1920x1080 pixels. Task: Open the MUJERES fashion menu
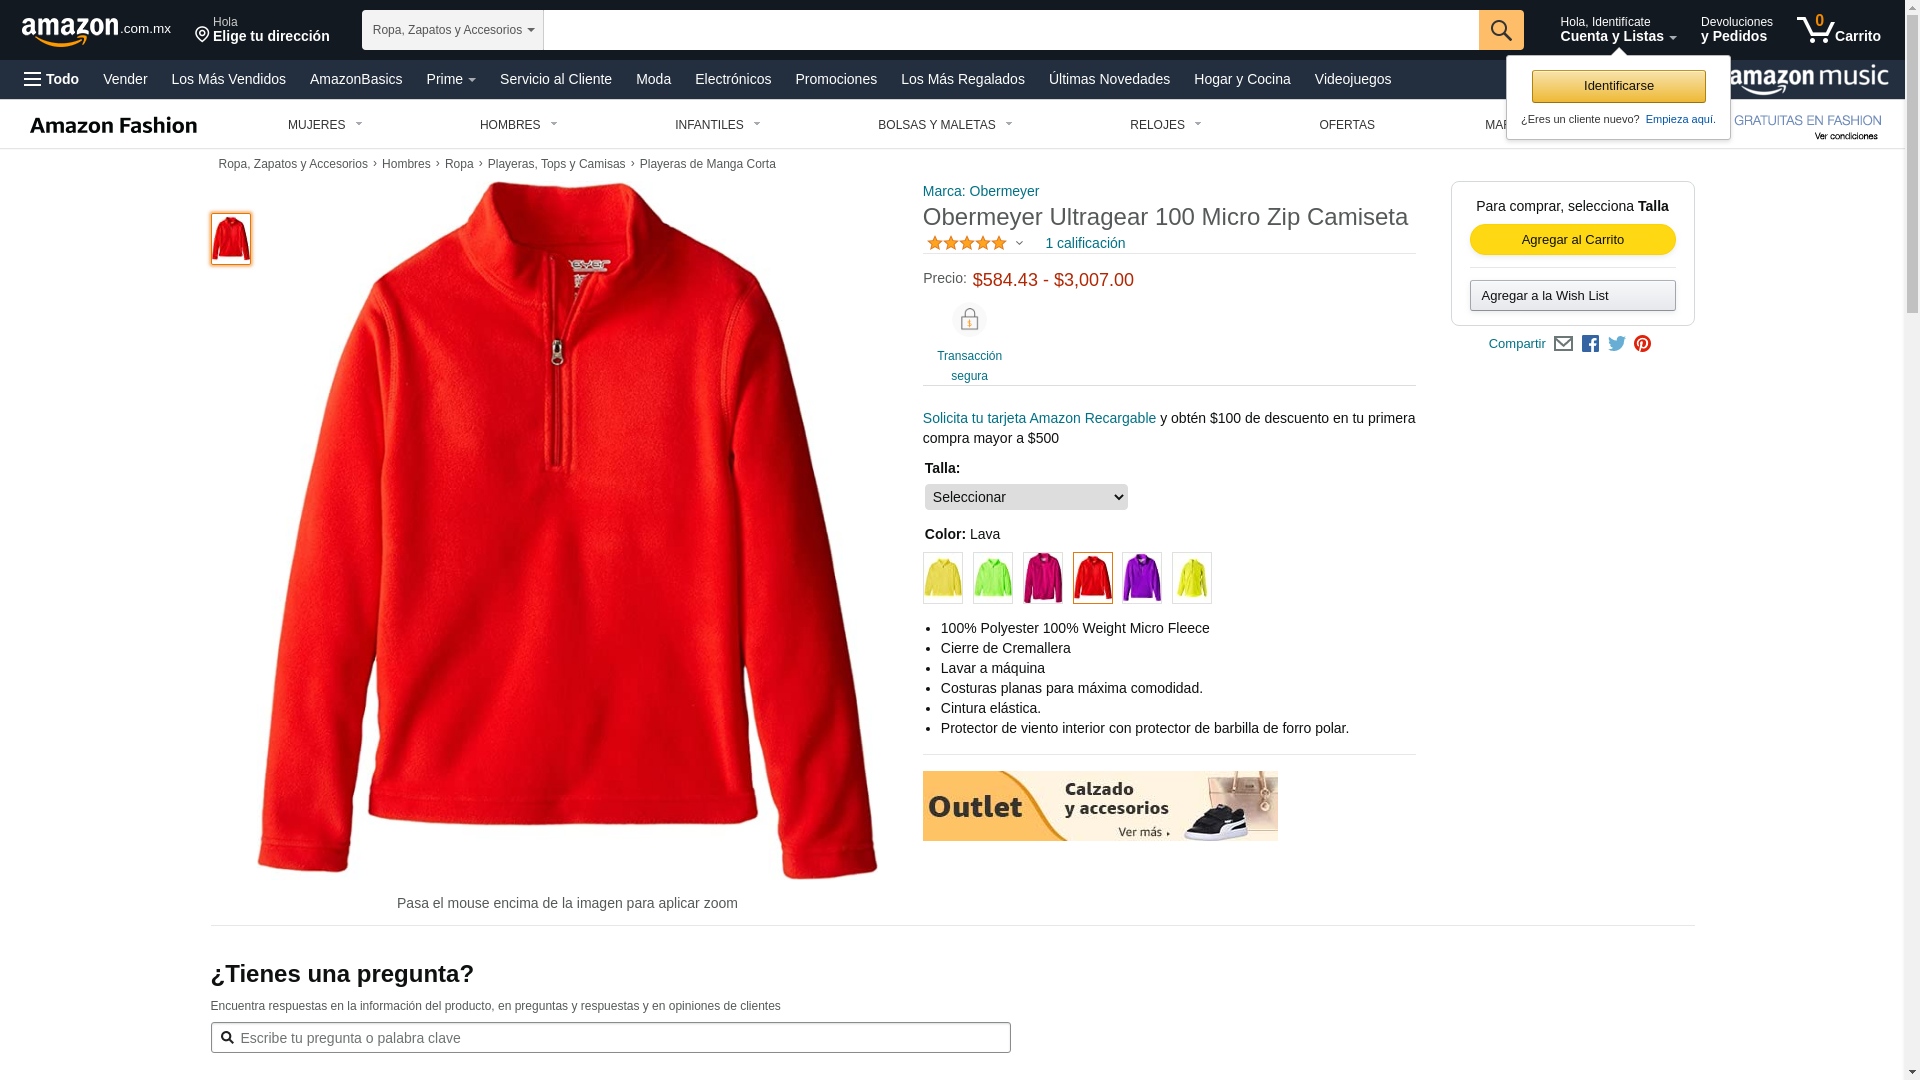pos(325,125)
